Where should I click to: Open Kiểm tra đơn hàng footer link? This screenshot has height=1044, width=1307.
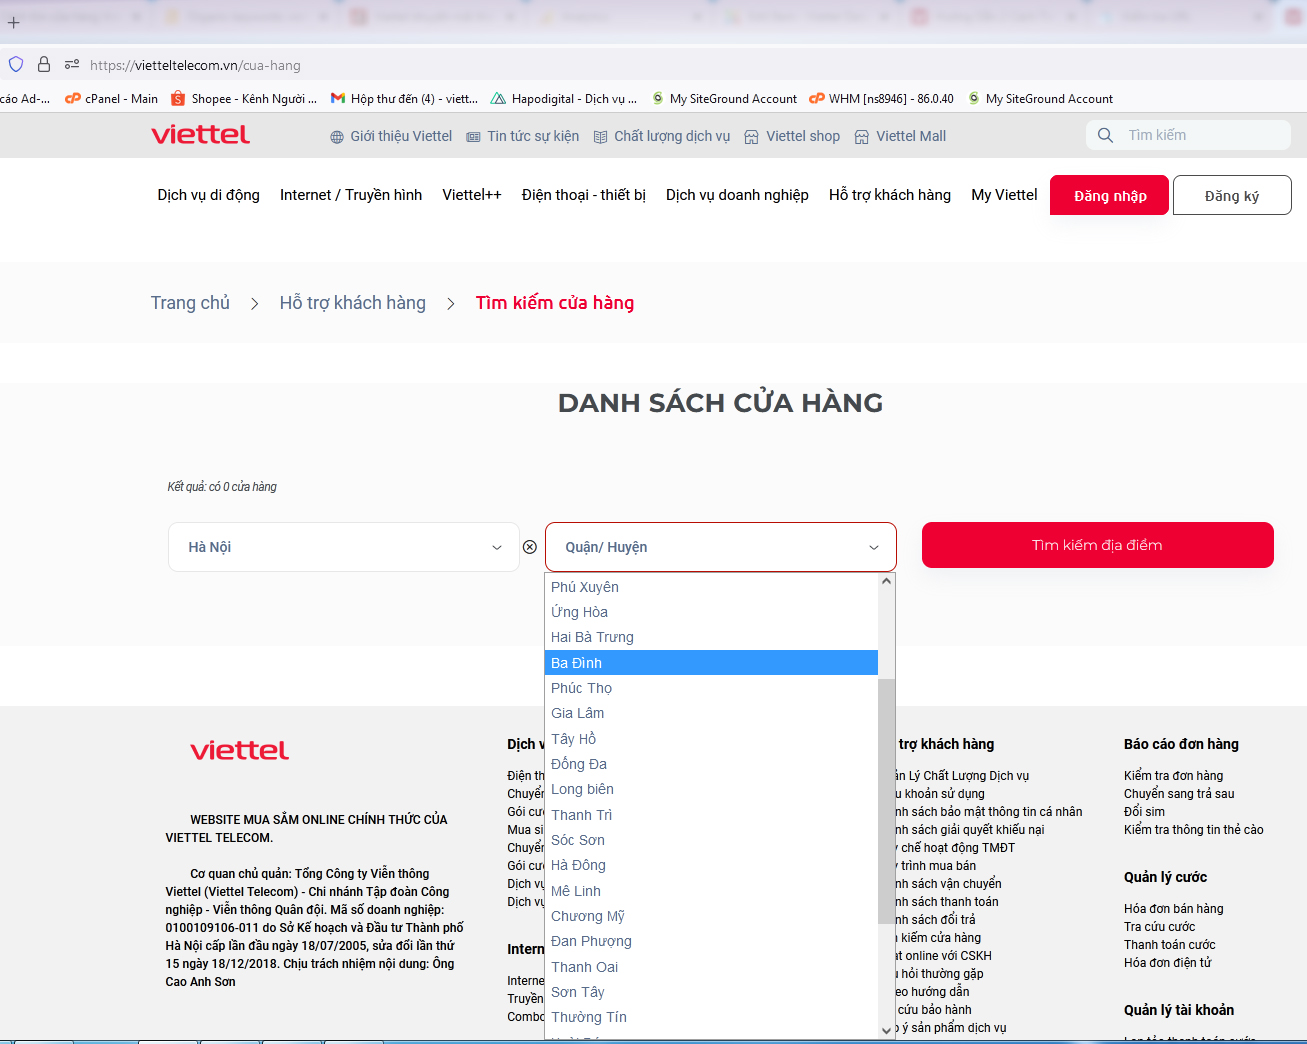tap(1173, 776)
